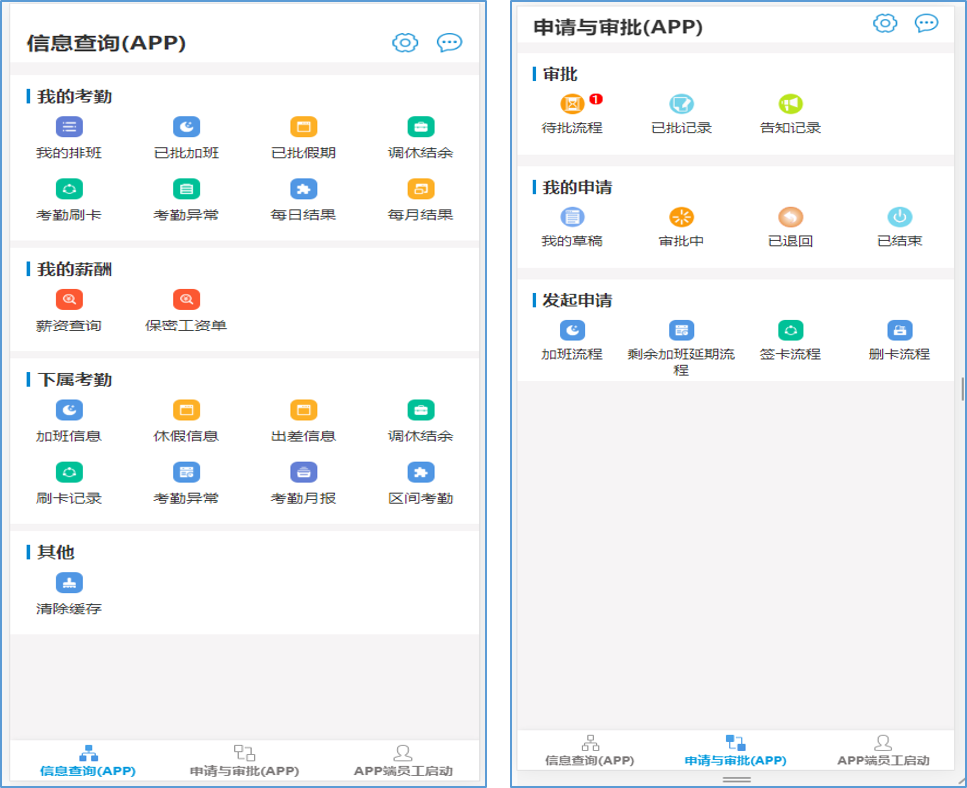
Task: Open 我的草稿 drafts icon
Action: pos(572,217)
